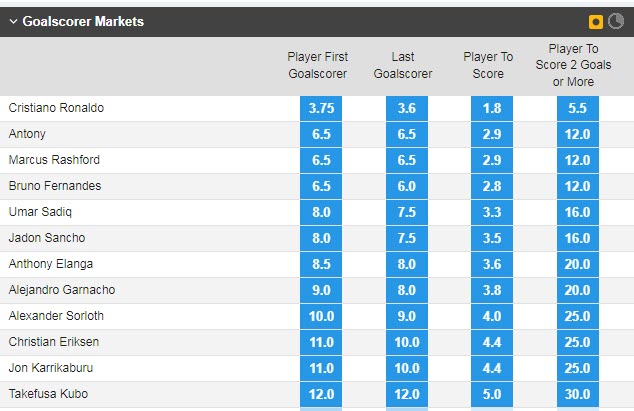Choose Bruno Fernandes first goalscorer at 6.5

click(x=321, y=186)
